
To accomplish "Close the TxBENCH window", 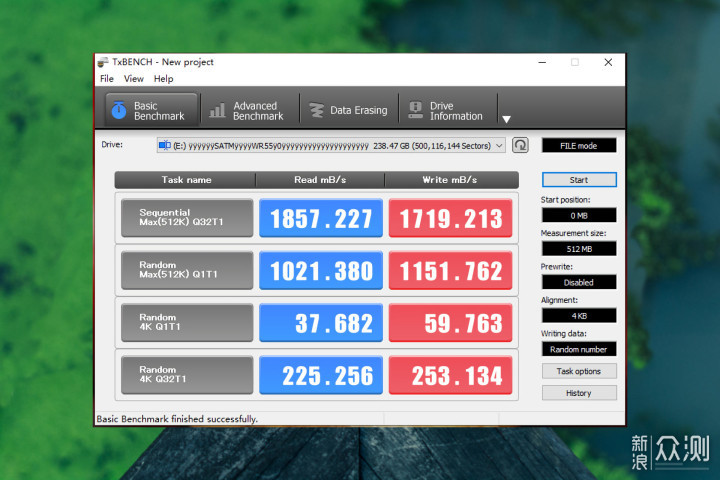I will (x=608, y=62).
